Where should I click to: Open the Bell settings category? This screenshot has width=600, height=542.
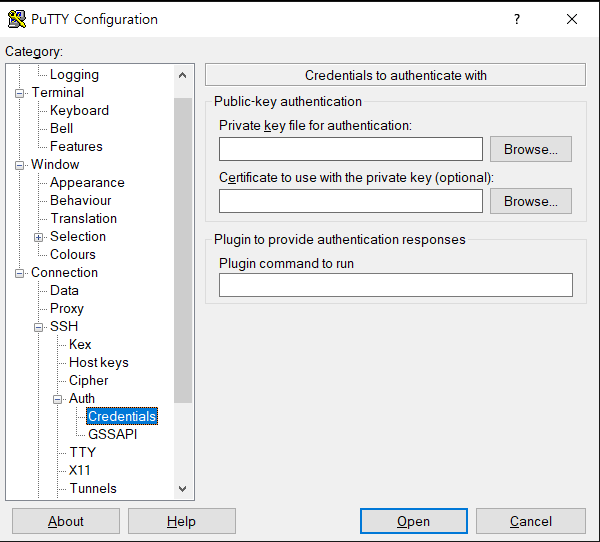[x=61, y=128]
